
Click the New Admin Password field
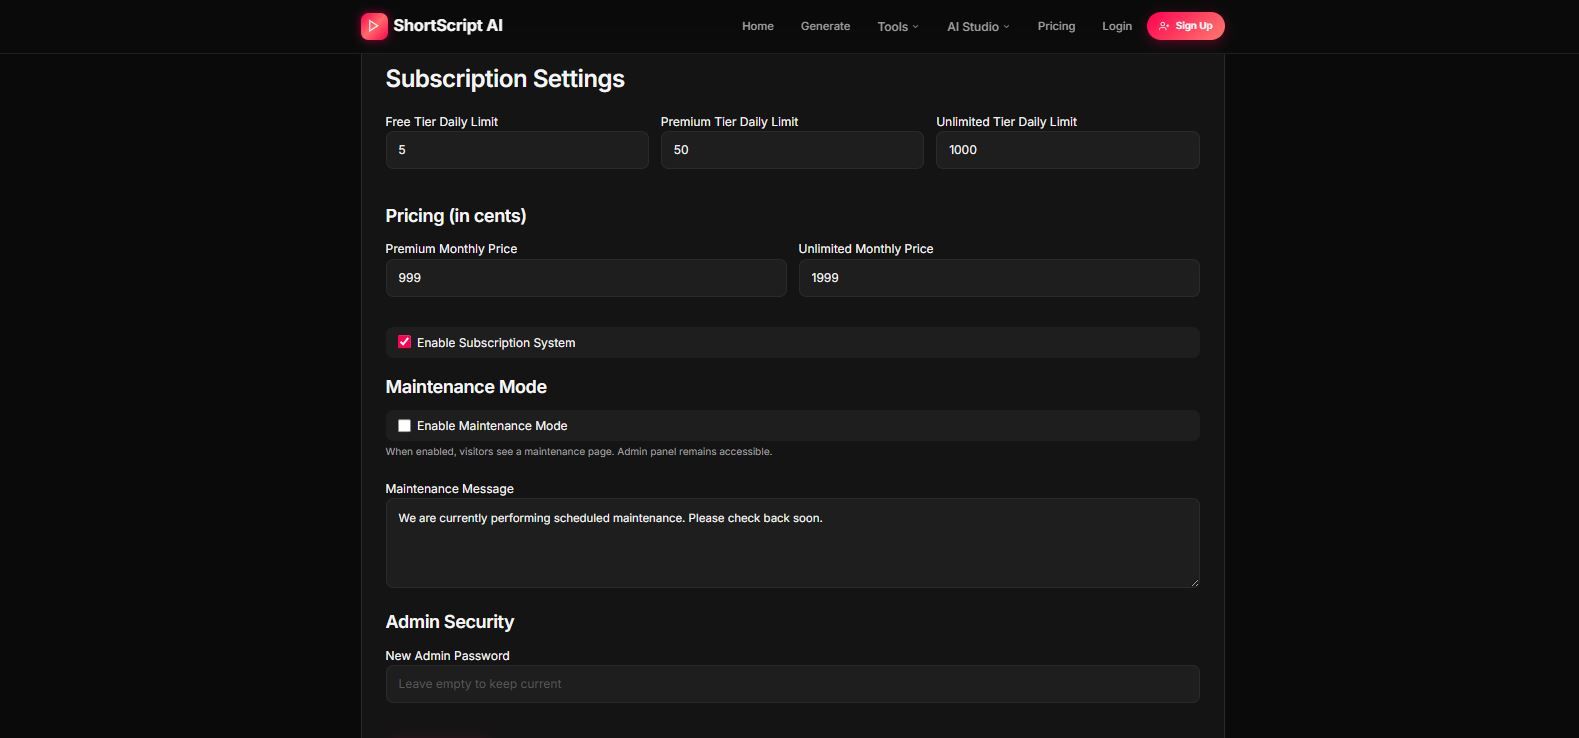[x=791, y=684]
